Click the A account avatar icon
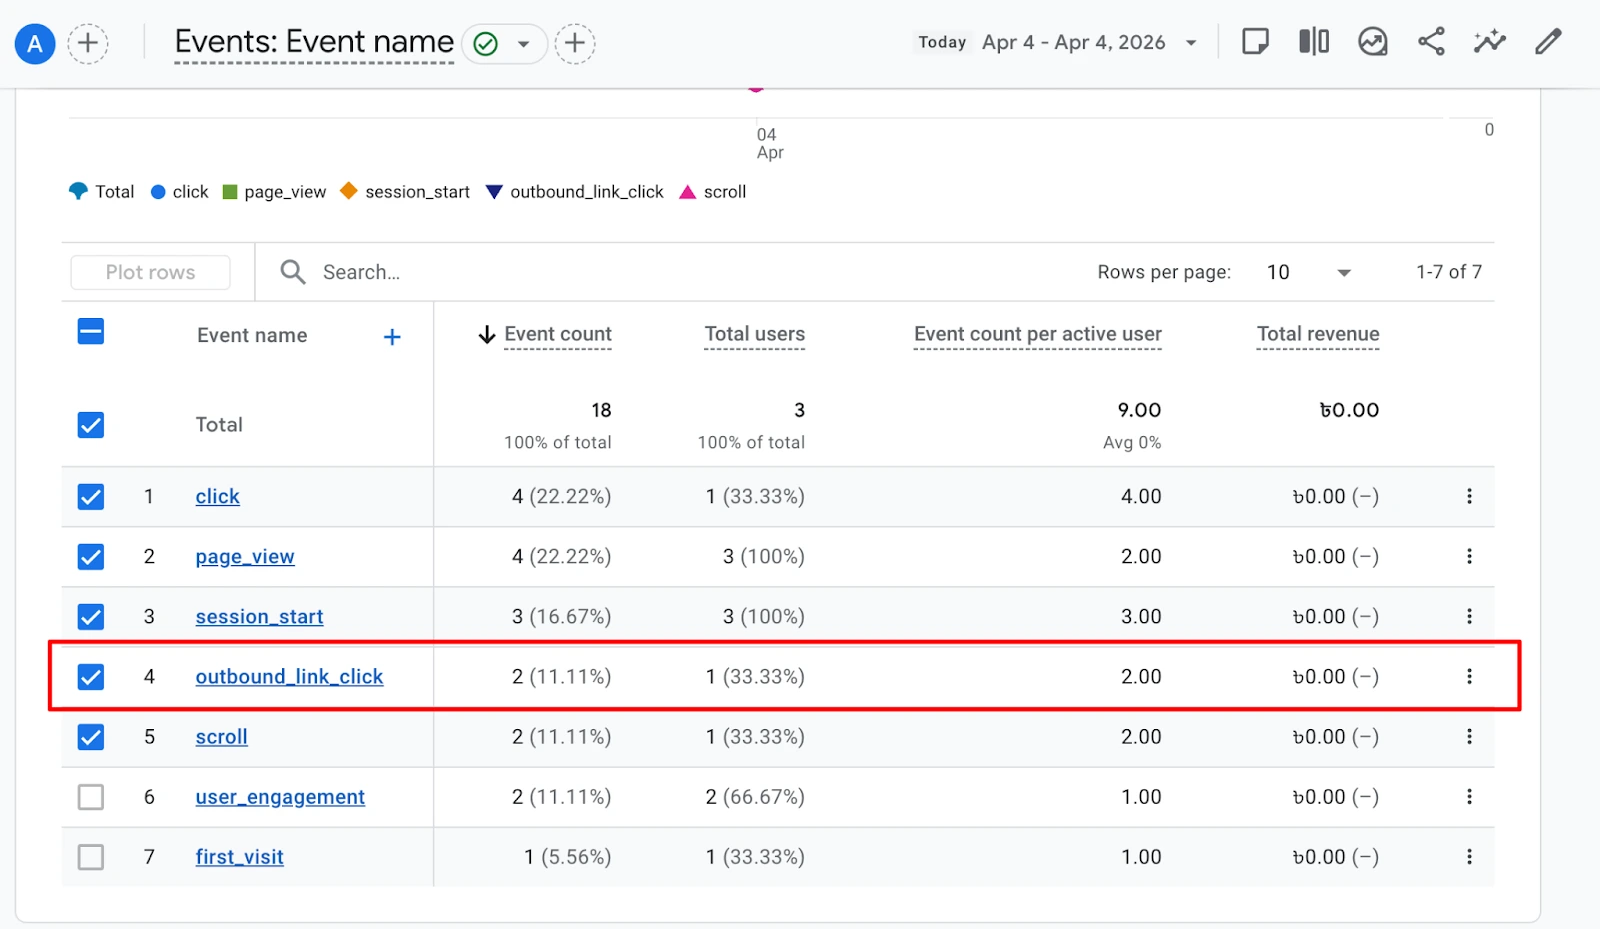Image resolution: width=1600 pixels, height=929 pixels. (x=34, y=43)
